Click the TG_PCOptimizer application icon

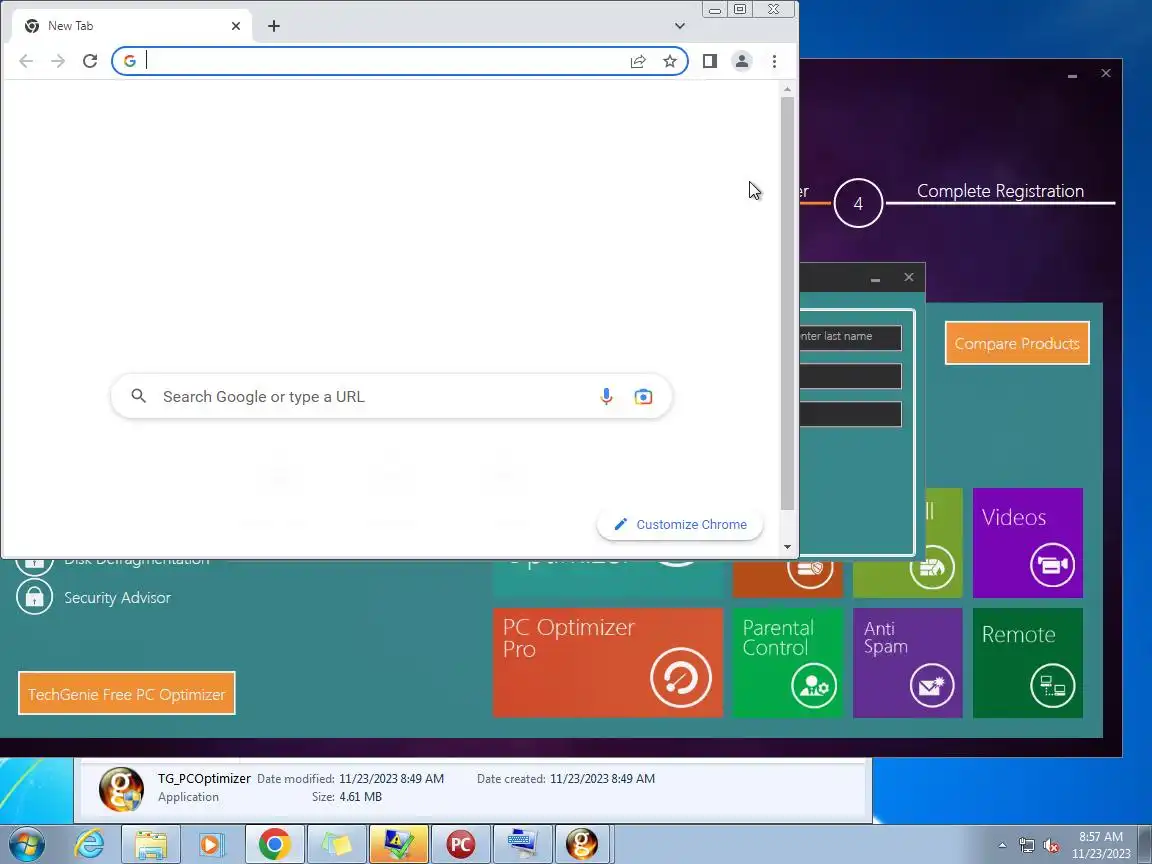click(121, 789)
